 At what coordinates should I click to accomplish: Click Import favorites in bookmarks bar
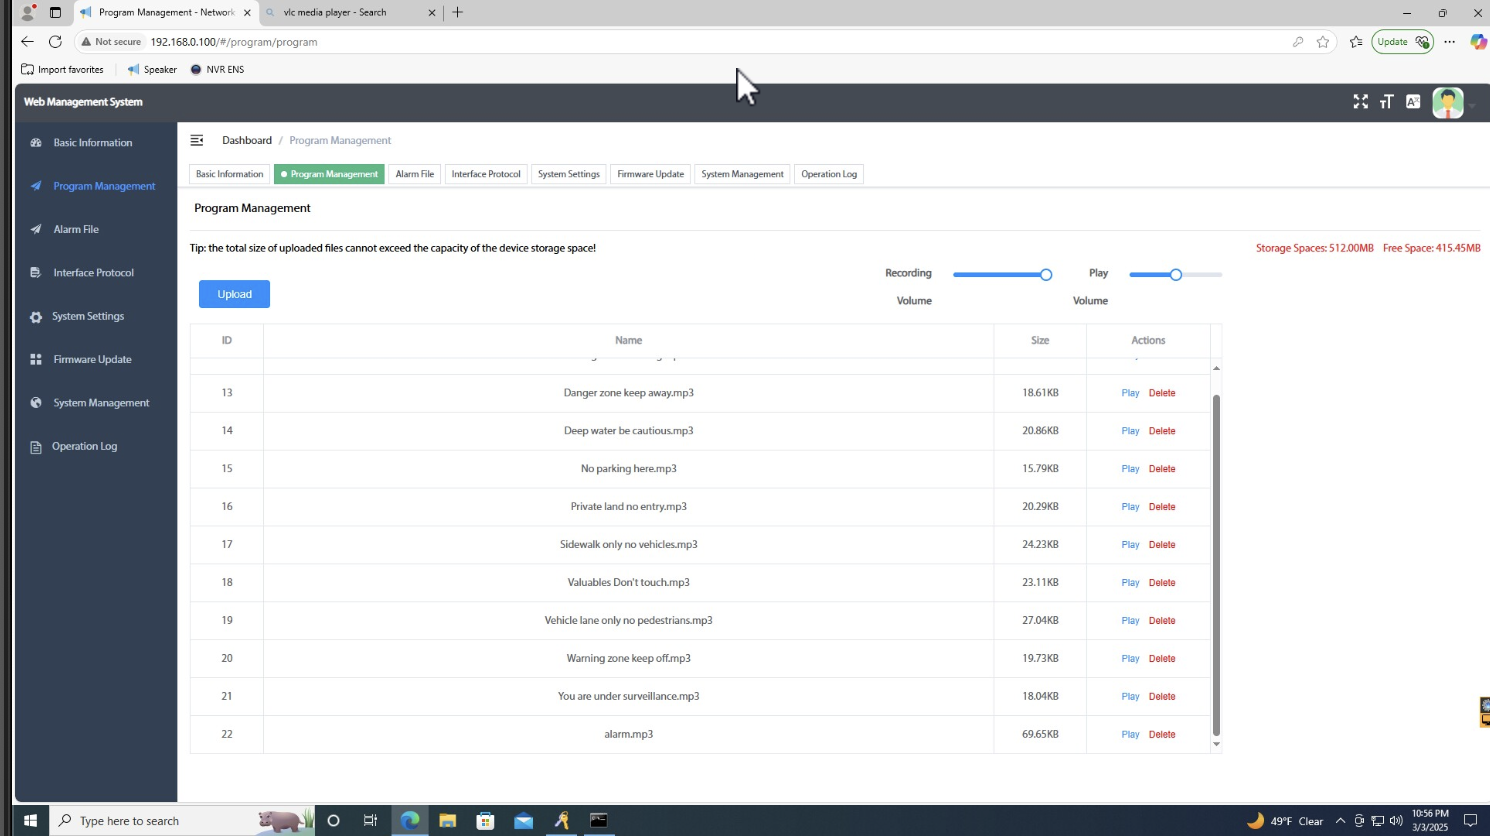(x=62, y=70)
